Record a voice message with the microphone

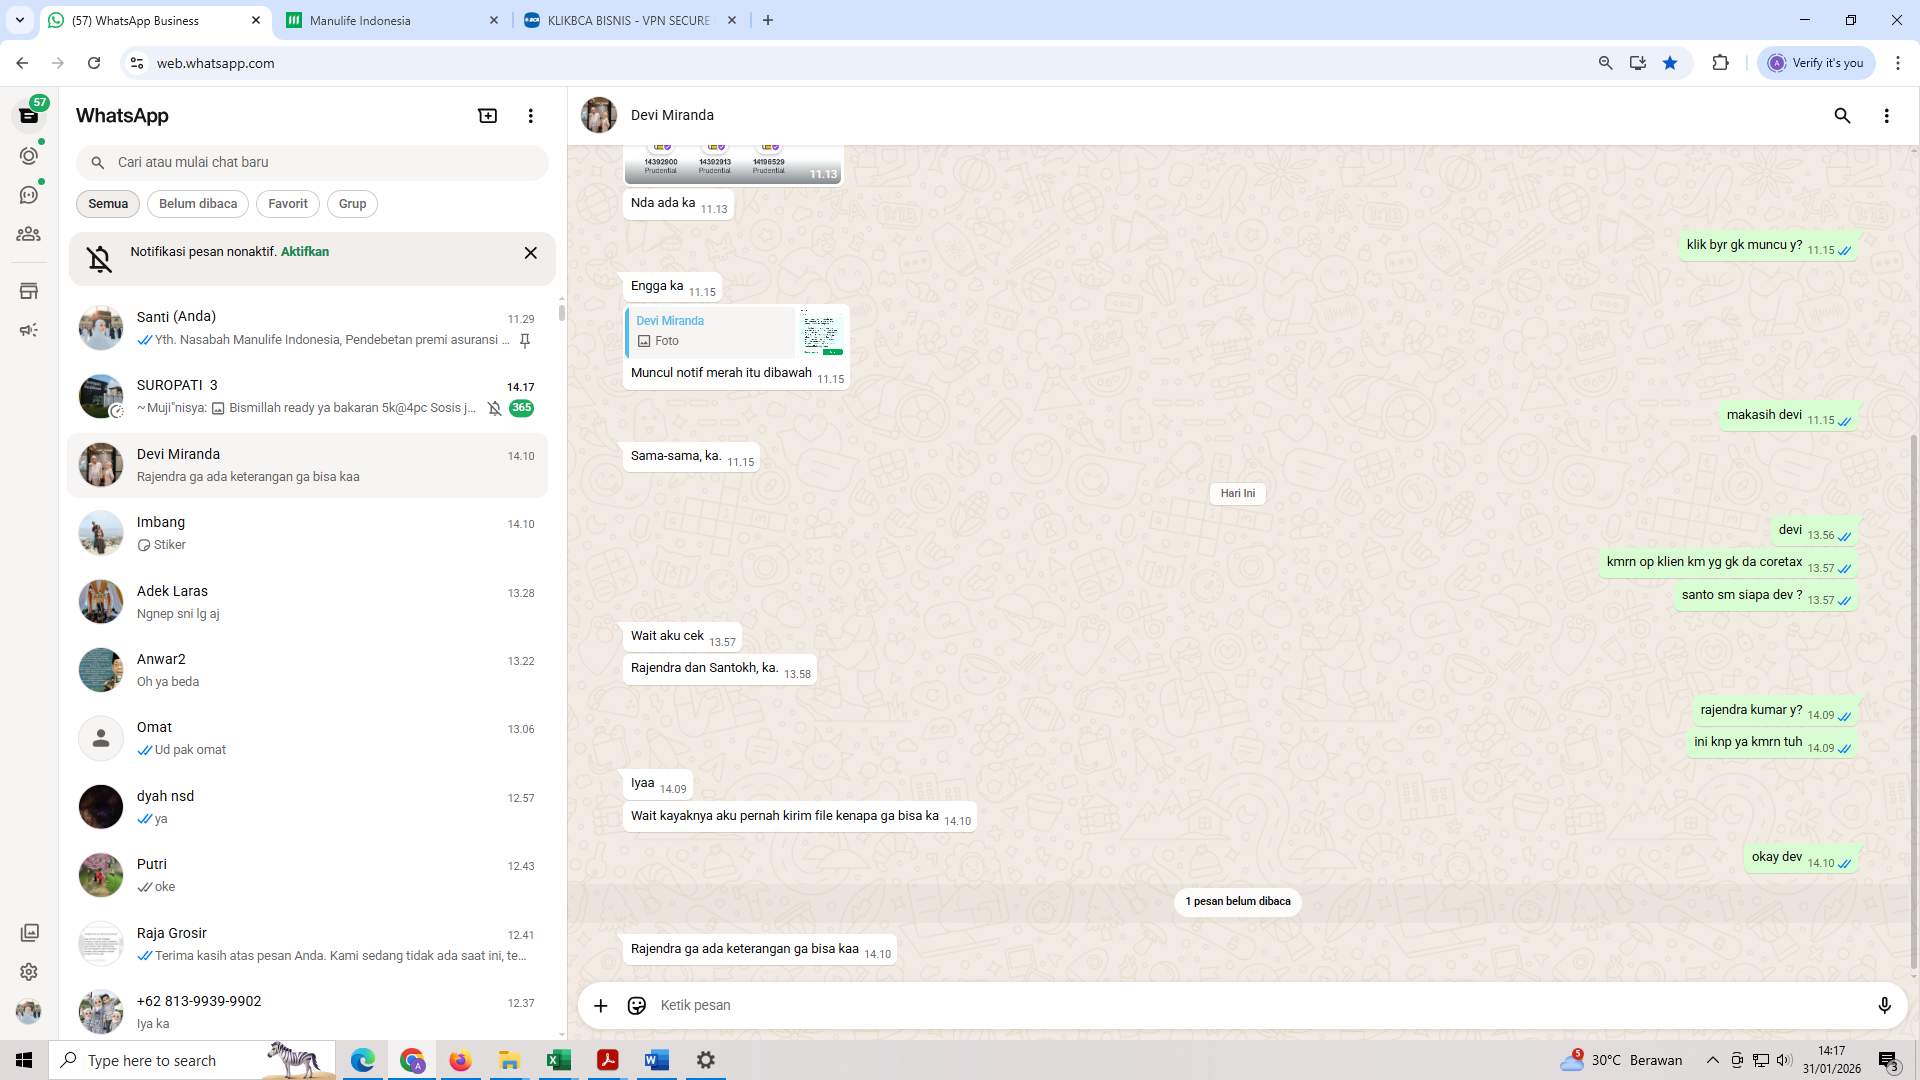click(x=1884, y=1005)
